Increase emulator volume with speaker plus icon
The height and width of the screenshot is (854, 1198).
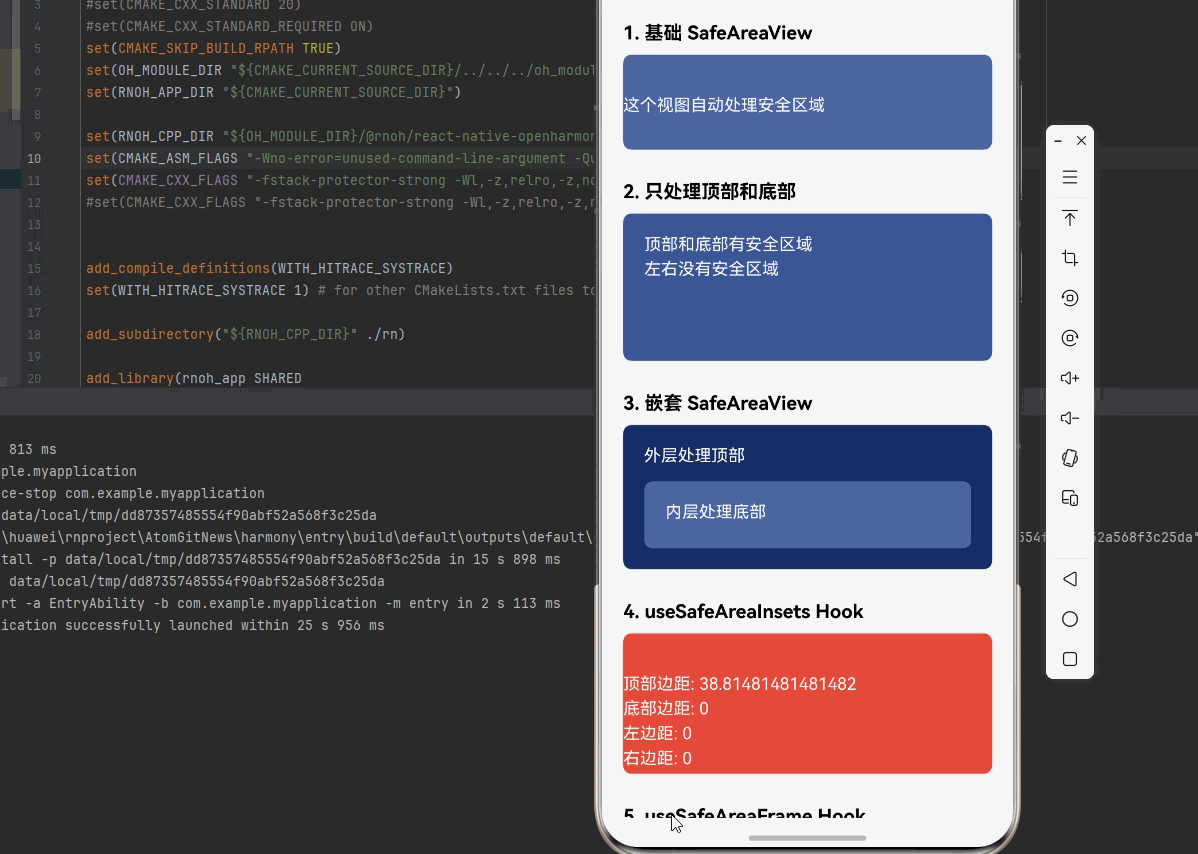pos(1070,378)
